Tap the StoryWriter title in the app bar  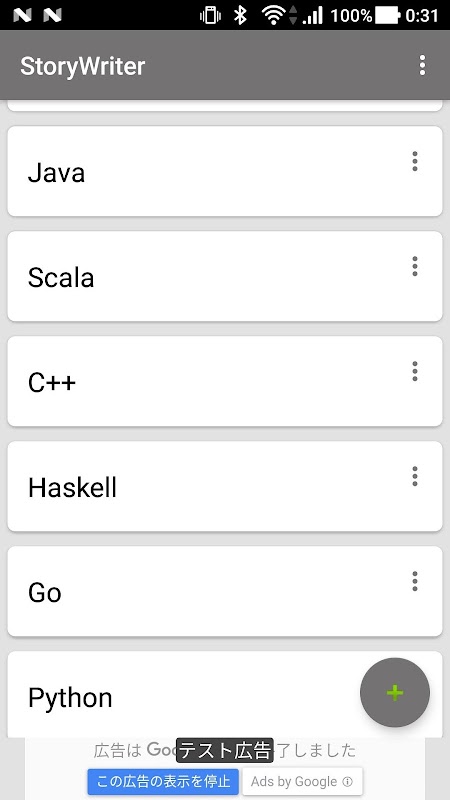(x=83, y=66)
